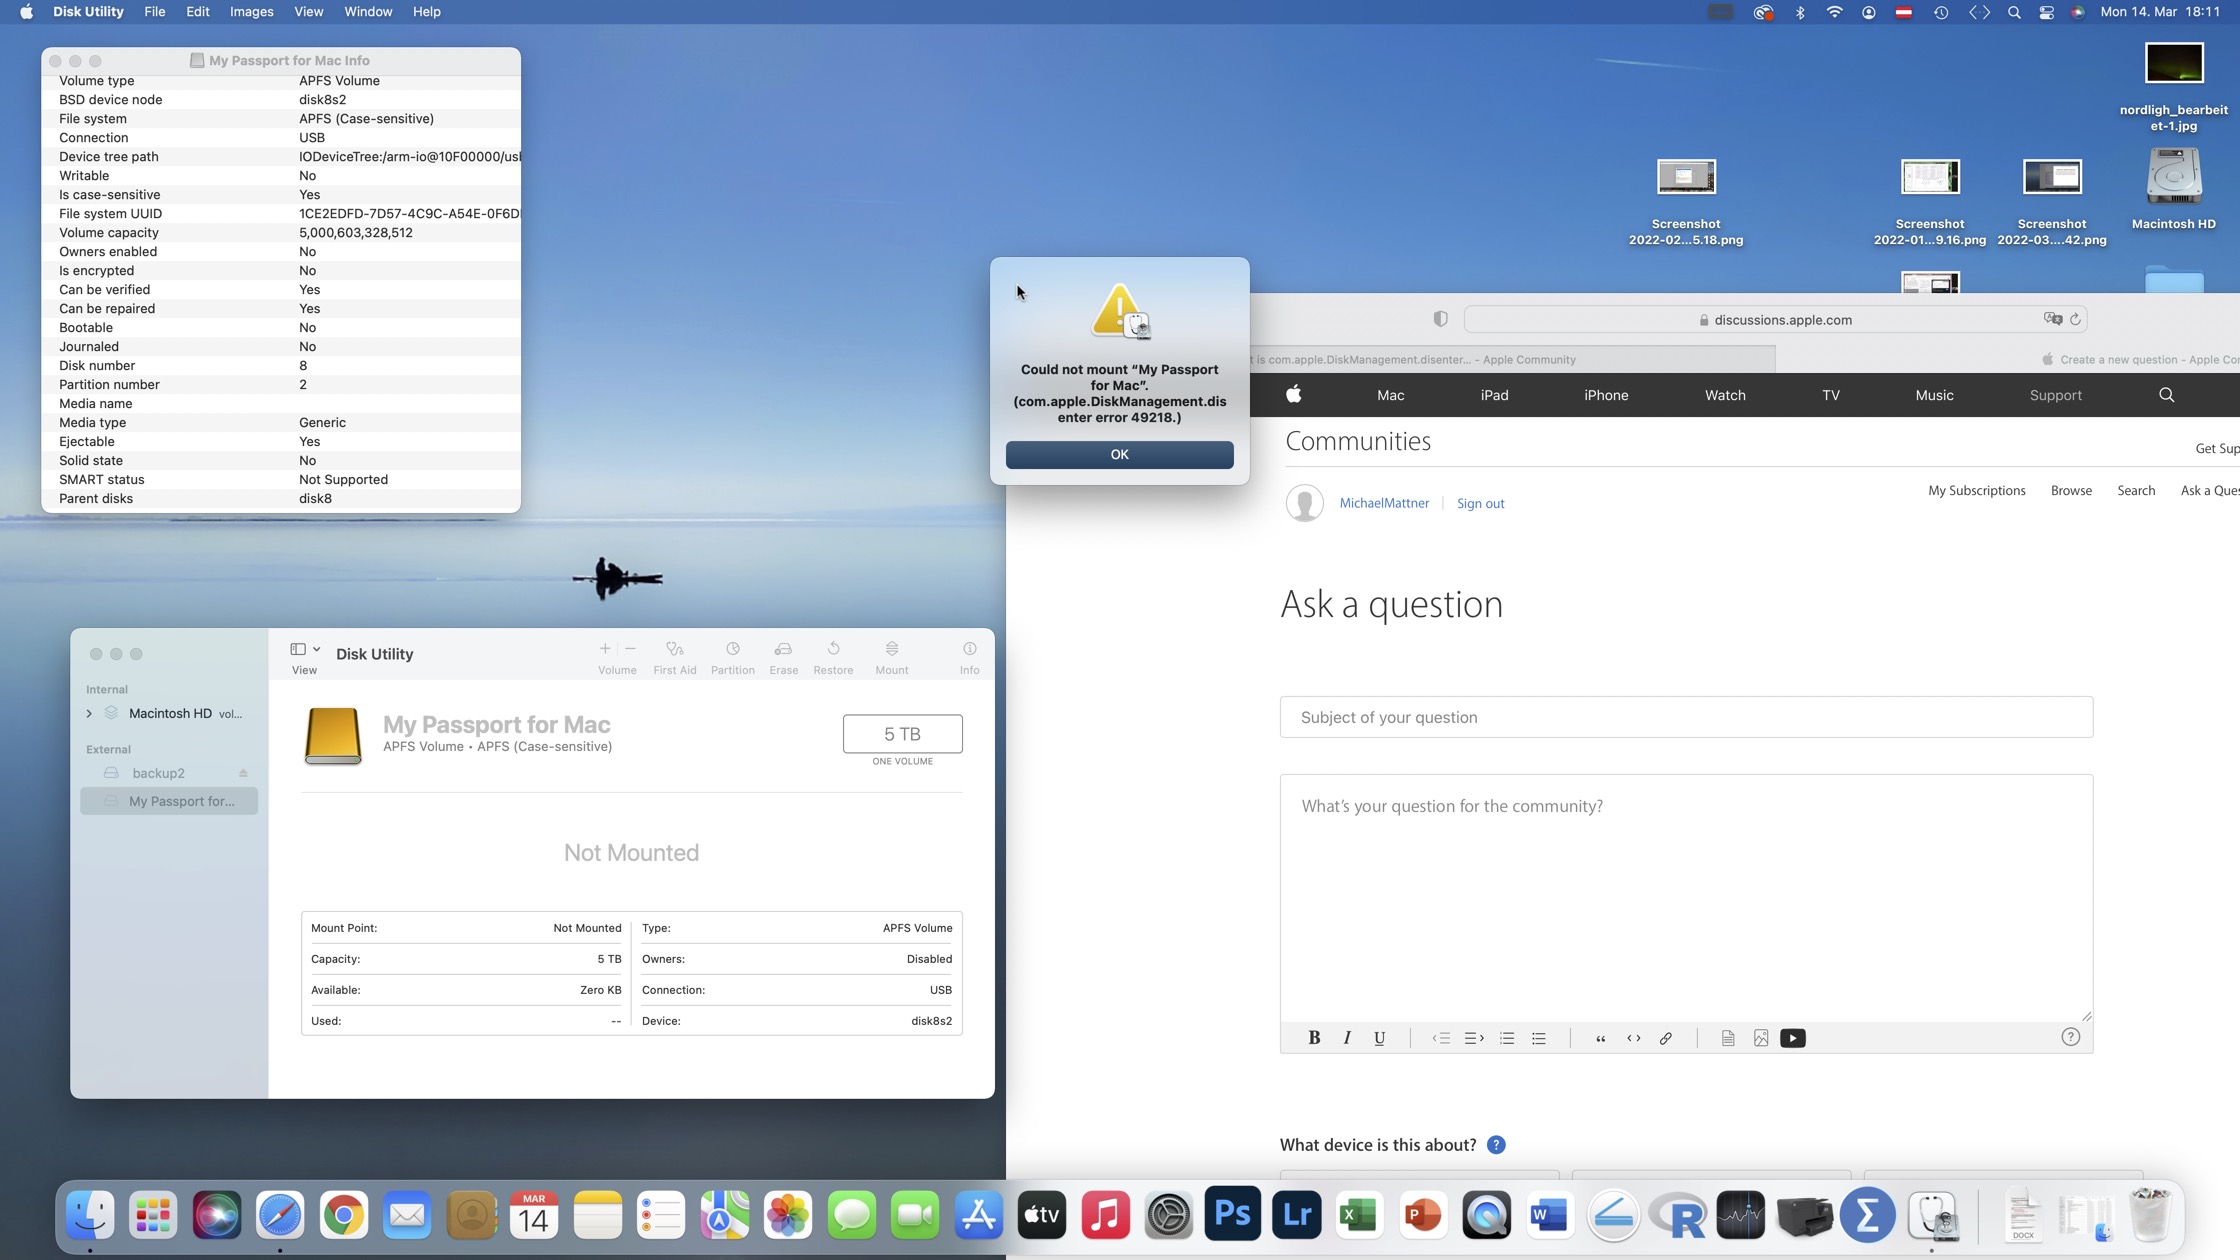Toggle underline formatting in the editor

pyautogui.click(x=1379, y=1038)
